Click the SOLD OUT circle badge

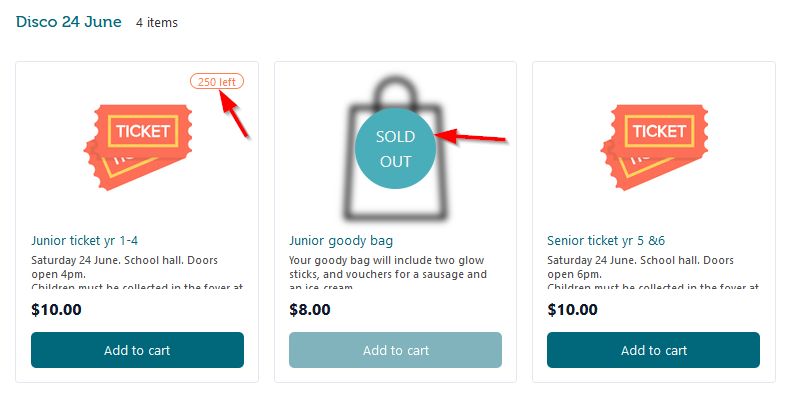click(x=395, y=149)
